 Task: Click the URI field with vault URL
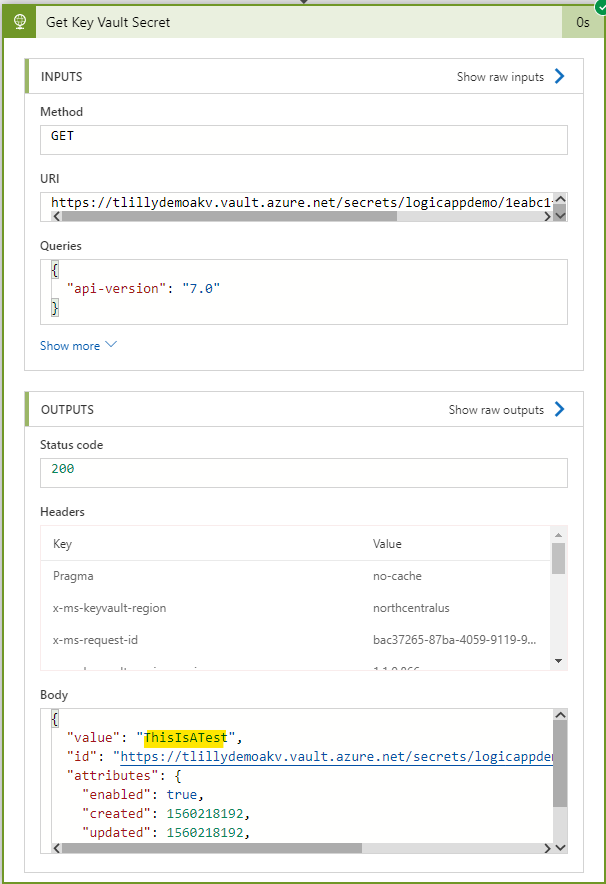(304, 207)
